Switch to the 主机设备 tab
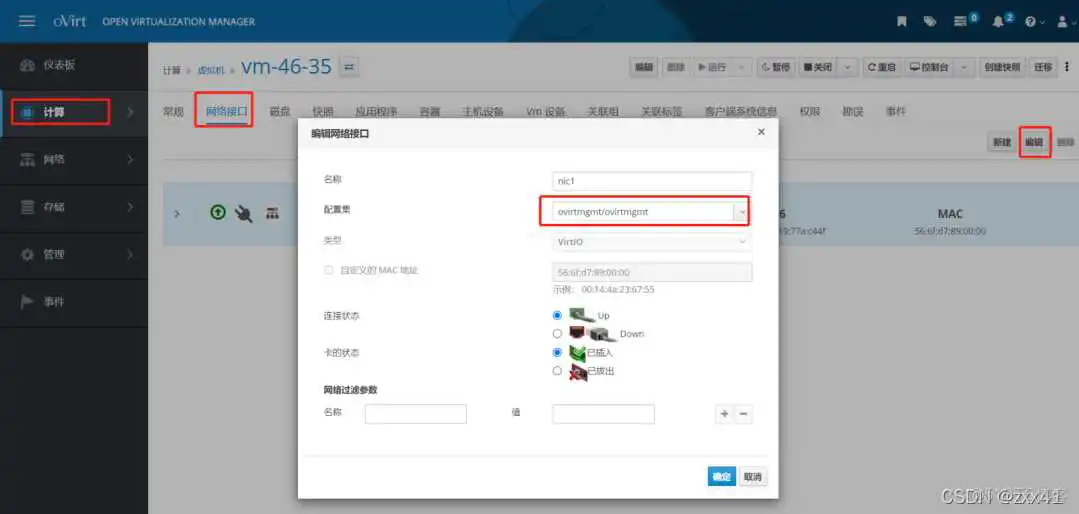This screenshot has width=1079, height=514. (483, 111)
